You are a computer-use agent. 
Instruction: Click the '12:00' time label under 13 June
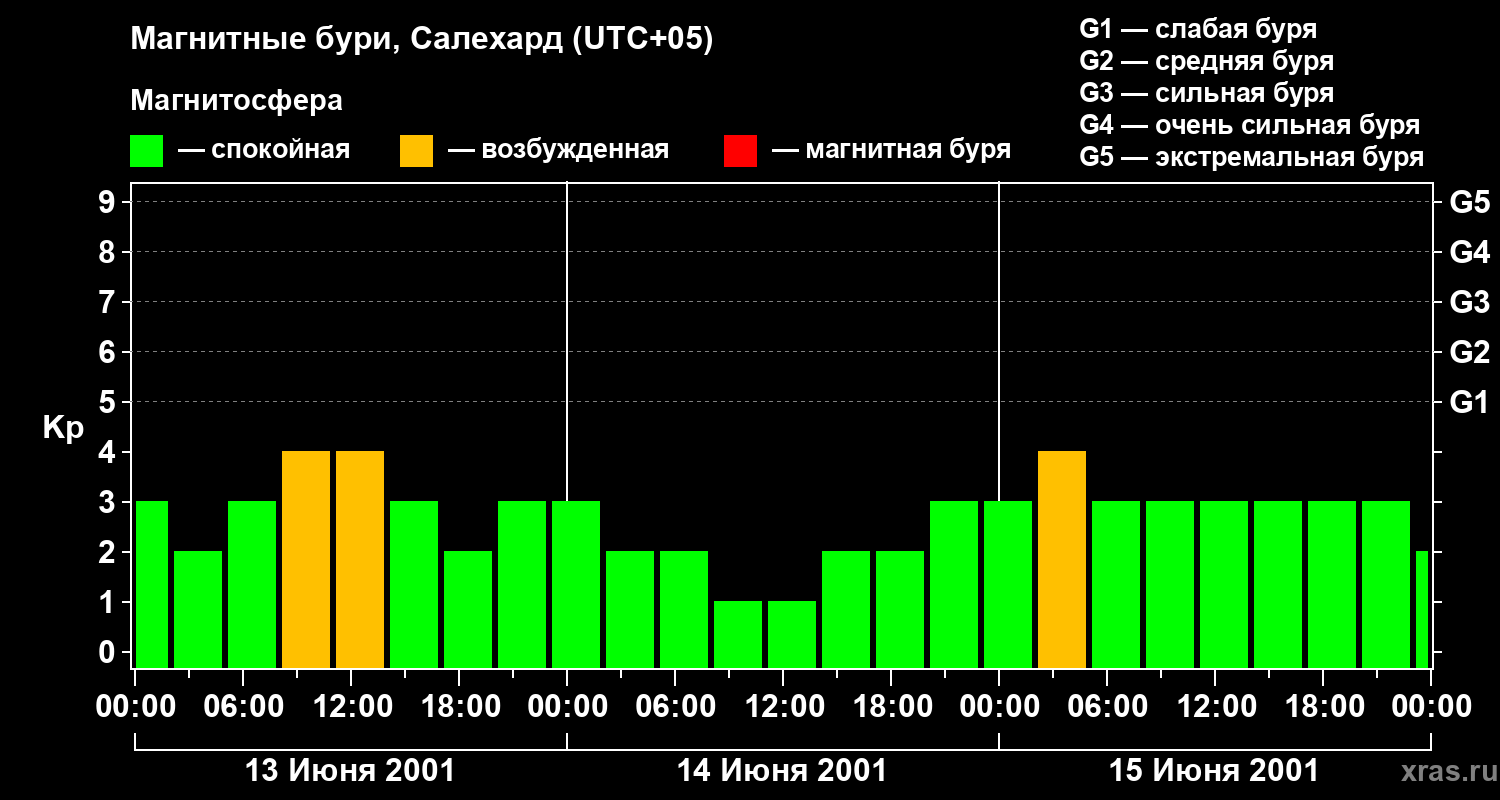coord(351,707)
